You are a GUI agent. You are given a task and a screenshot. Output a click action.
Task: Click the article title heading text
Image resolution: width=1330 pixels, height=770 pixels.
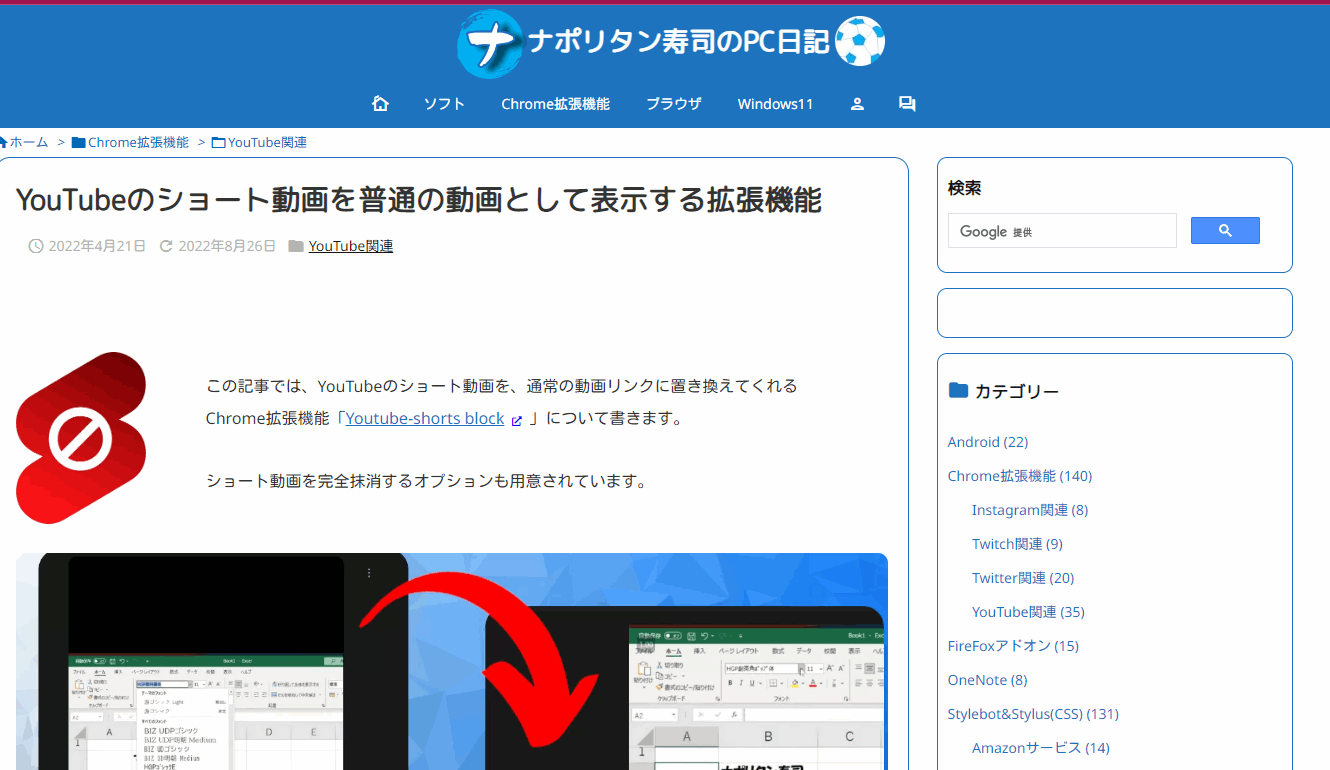point(419,200)
